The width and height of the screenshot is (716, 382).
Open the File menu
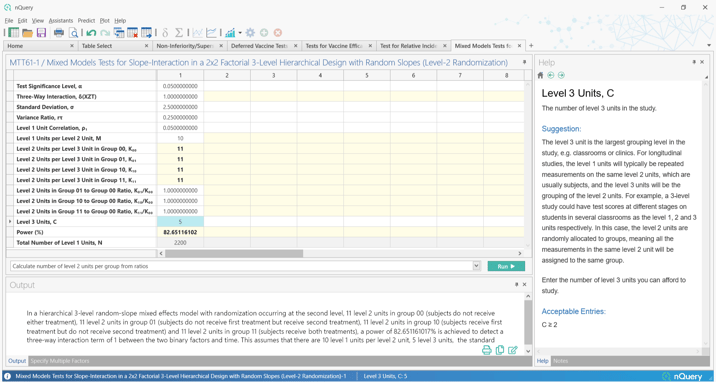[9, 21]
